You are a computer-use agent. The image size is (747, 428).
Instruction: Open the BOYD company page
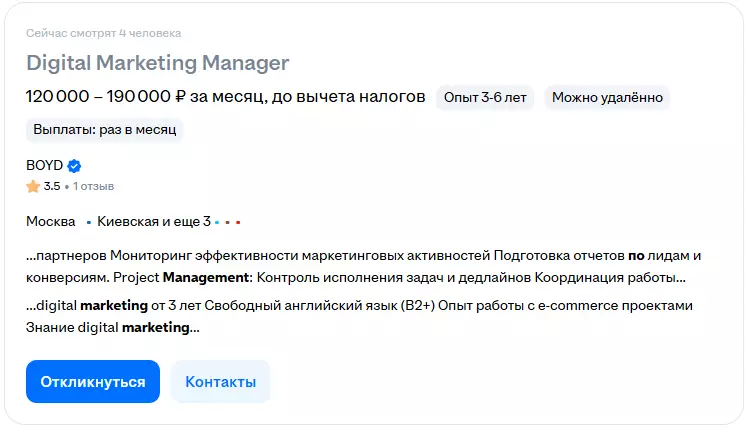[x=44, y=166]
